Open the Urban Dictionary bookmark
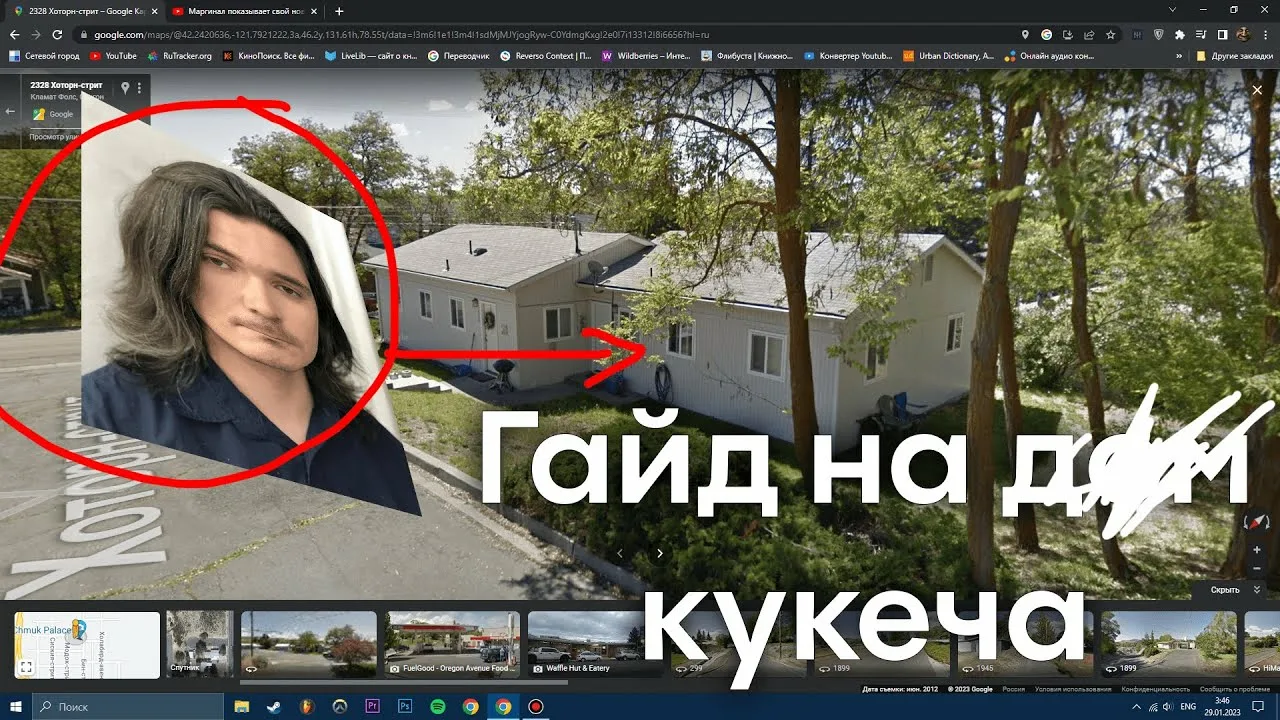This screenshot has height=720, width=1280. click(948, 56)
